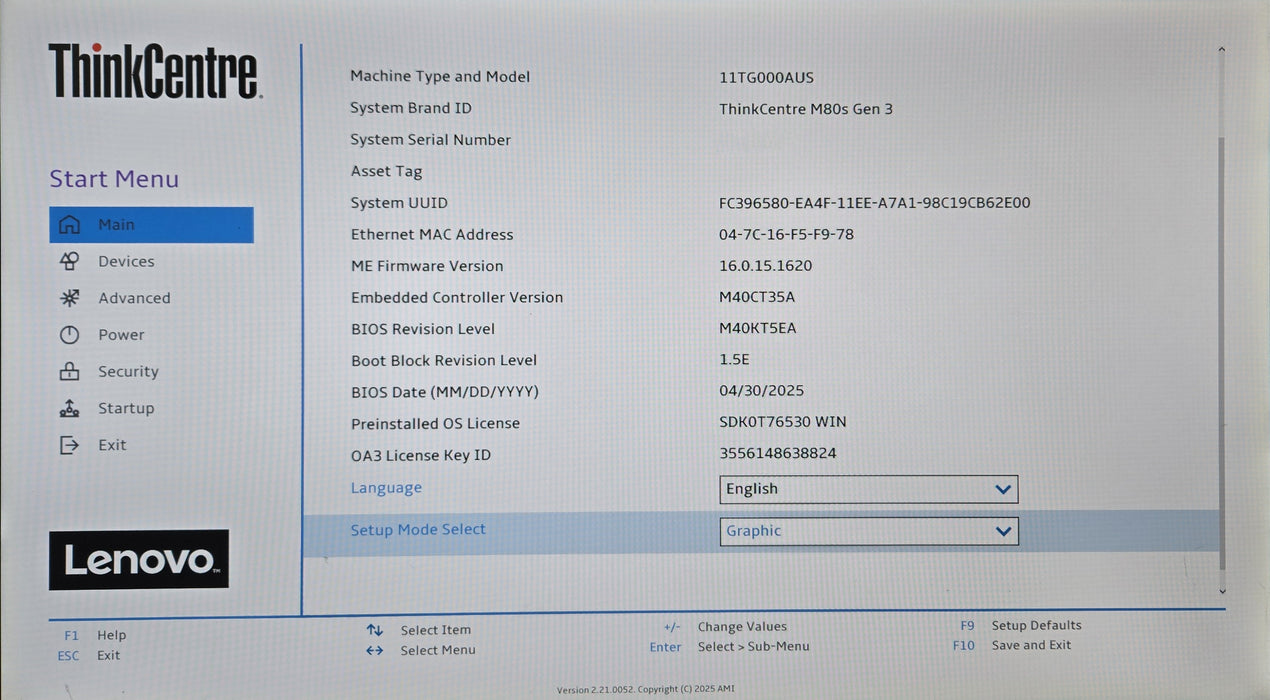Click Embedded Controller Version M40CT35A

(757, 297)
